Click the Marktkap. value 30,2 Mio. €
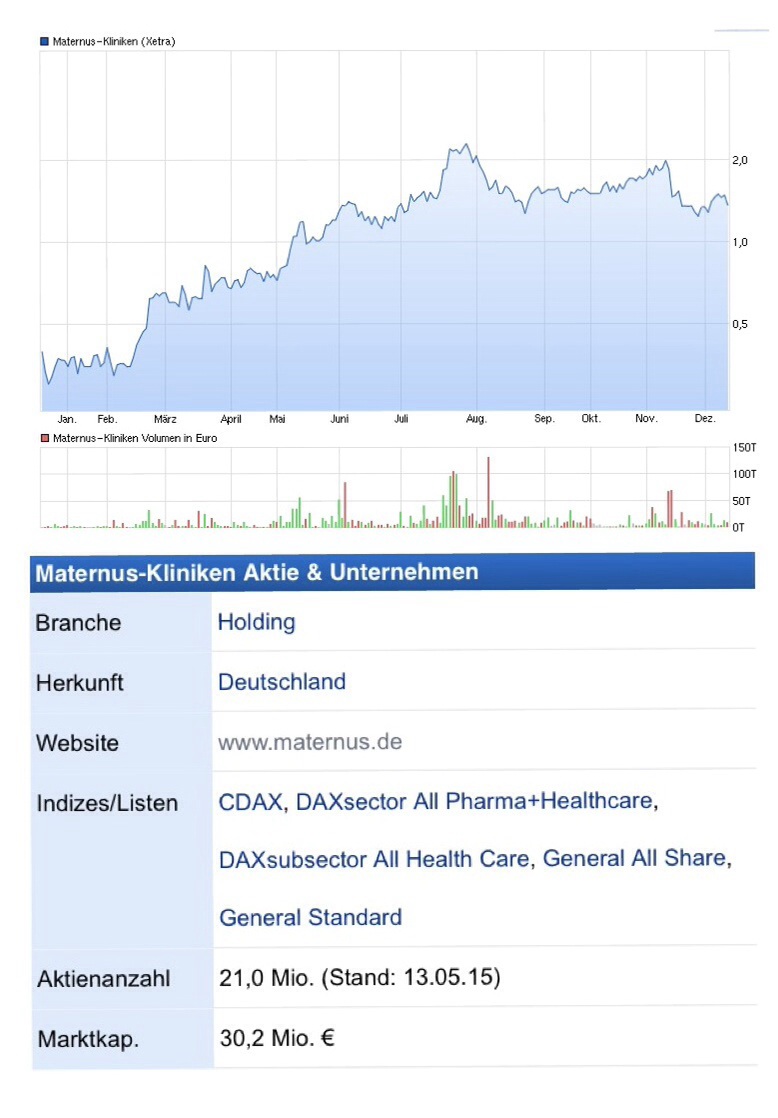This screenshot has height=1118, width=778. 277,1038
